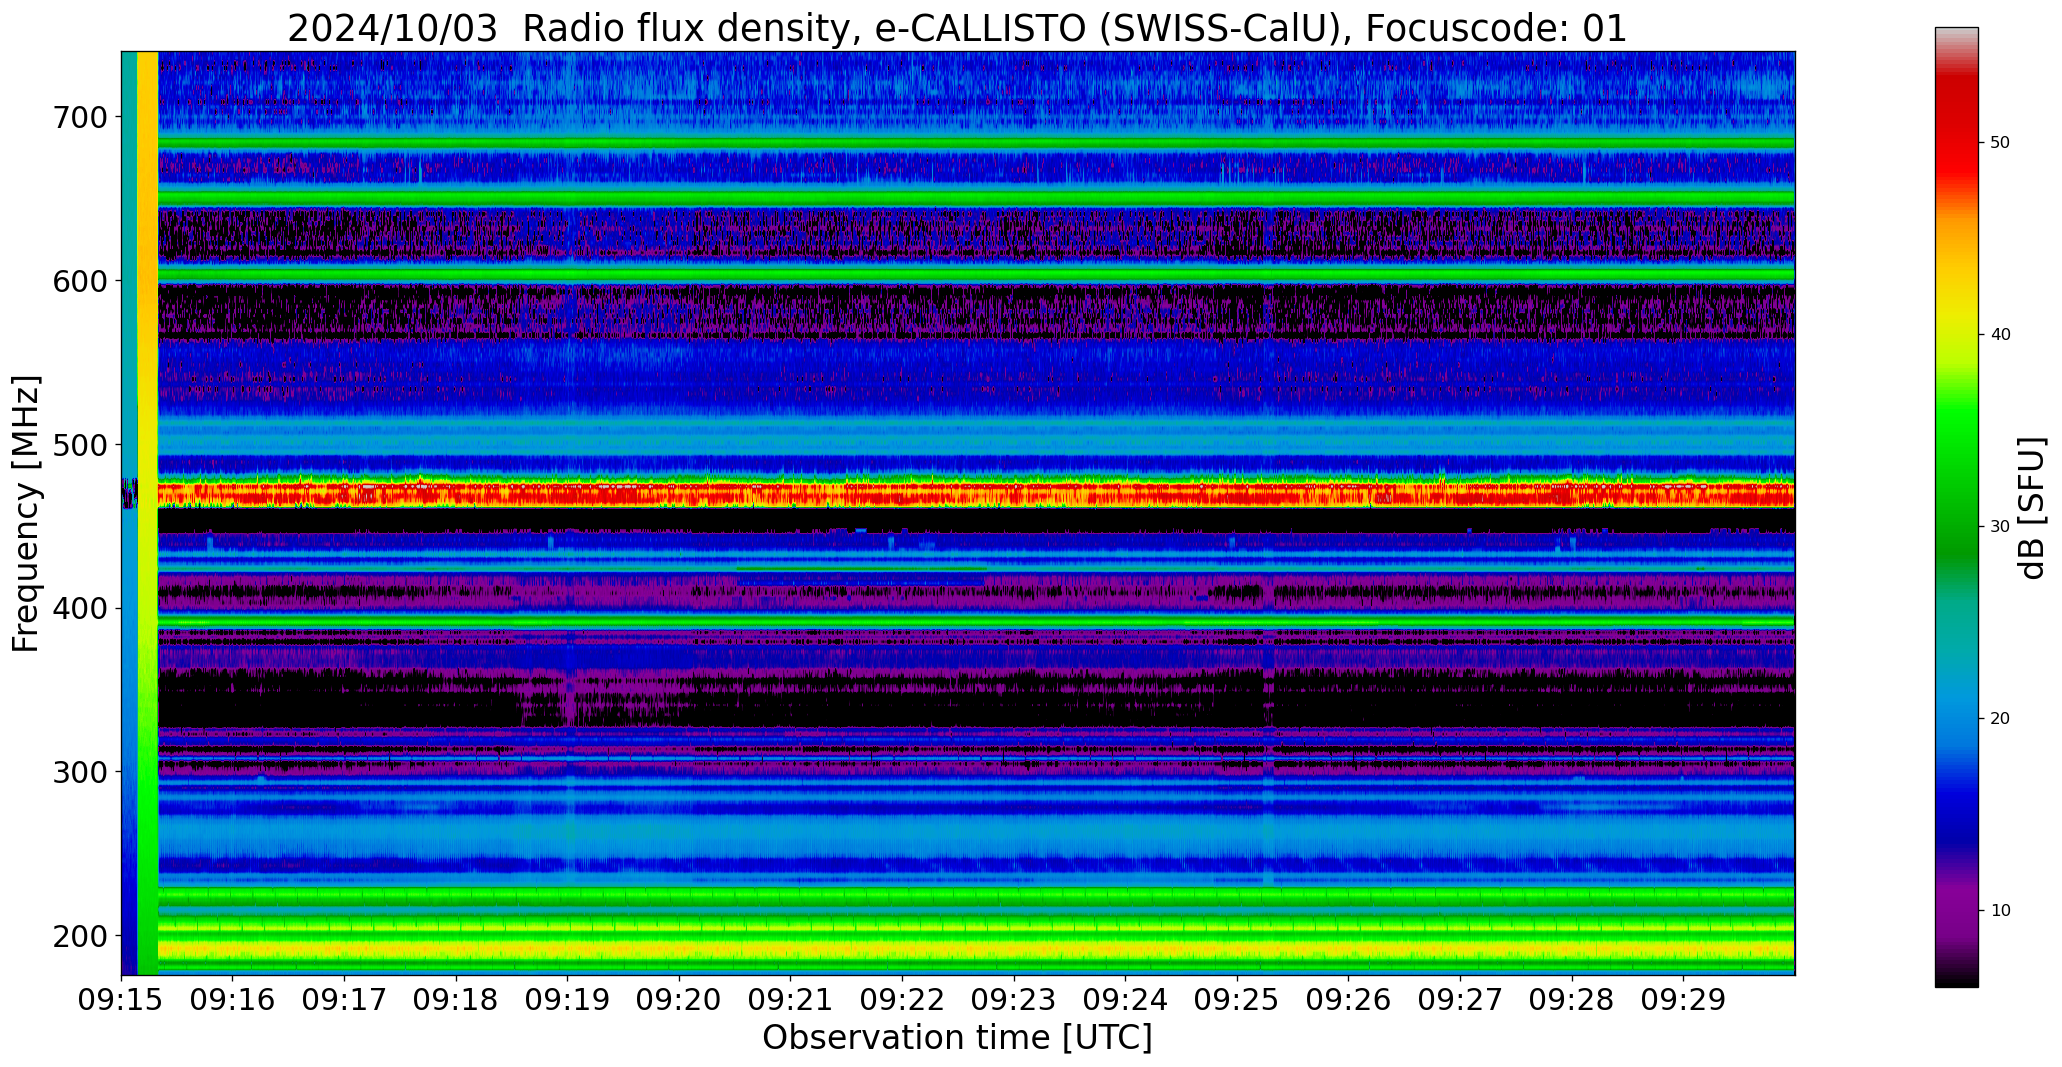This screenshot has width=2062, height=1067.
Task: Click the 09:24 time tick label
Action: [1125, 1001]
